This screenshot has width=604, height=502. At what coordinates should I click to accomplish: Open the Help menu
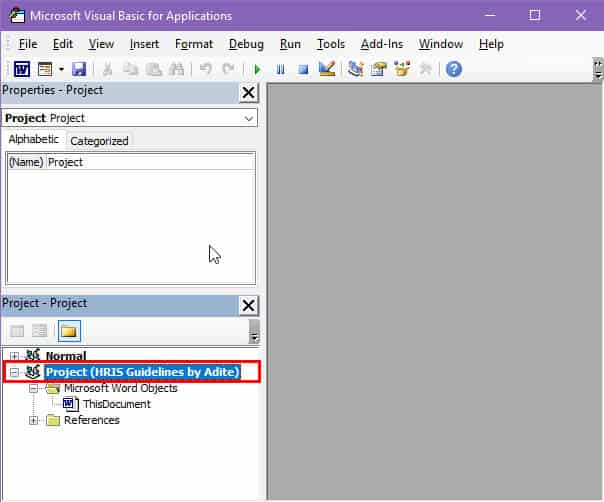coord(492,44)
